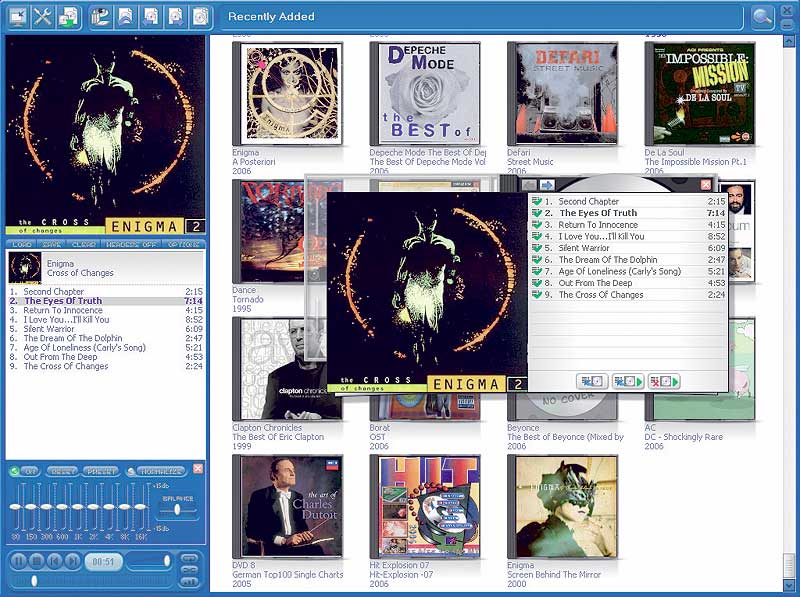Skip to the previous track
Image resolution: width=800 pixels, height=597 pixels.
[x=55, y=561]
